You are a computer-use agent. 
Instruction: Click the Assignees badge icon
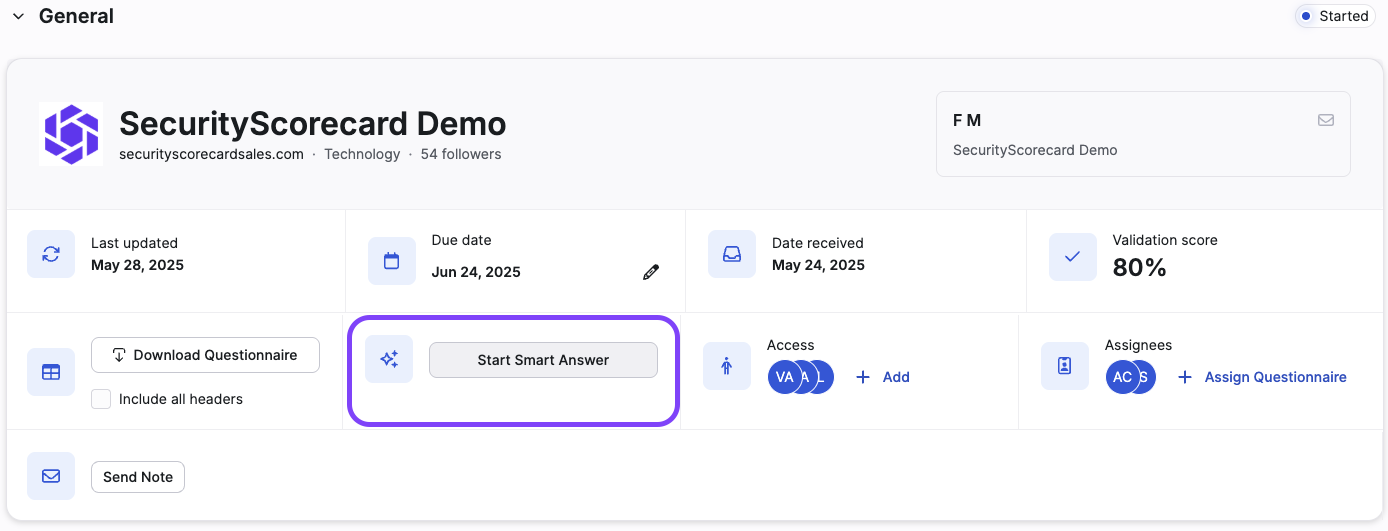pos(1065,366)
